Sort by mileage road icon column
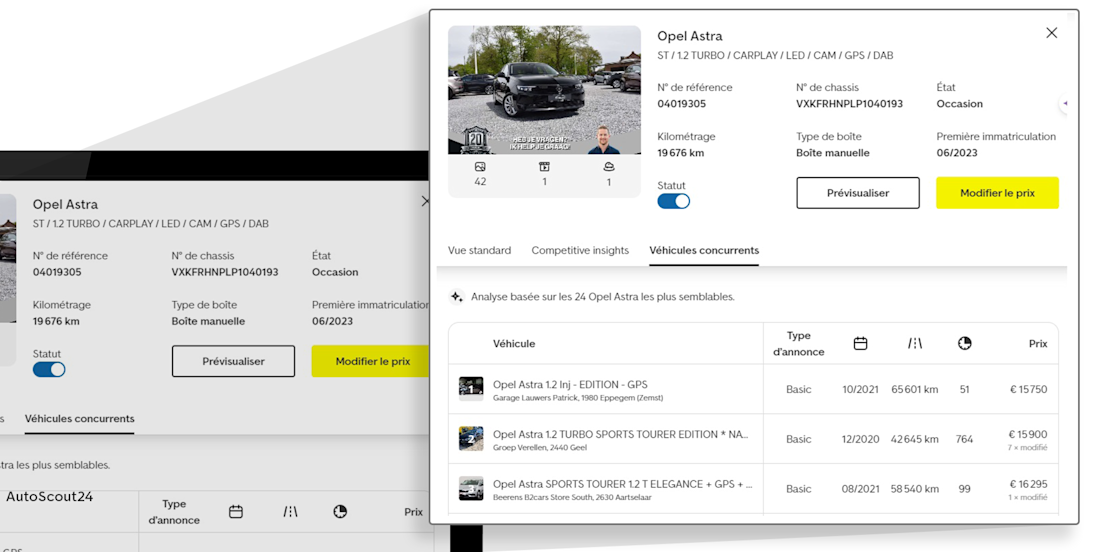 (x=915, y=344)
